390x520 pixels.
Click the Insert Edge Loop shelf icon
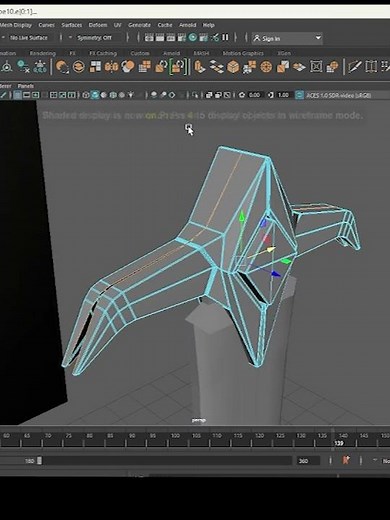[371, 67]
